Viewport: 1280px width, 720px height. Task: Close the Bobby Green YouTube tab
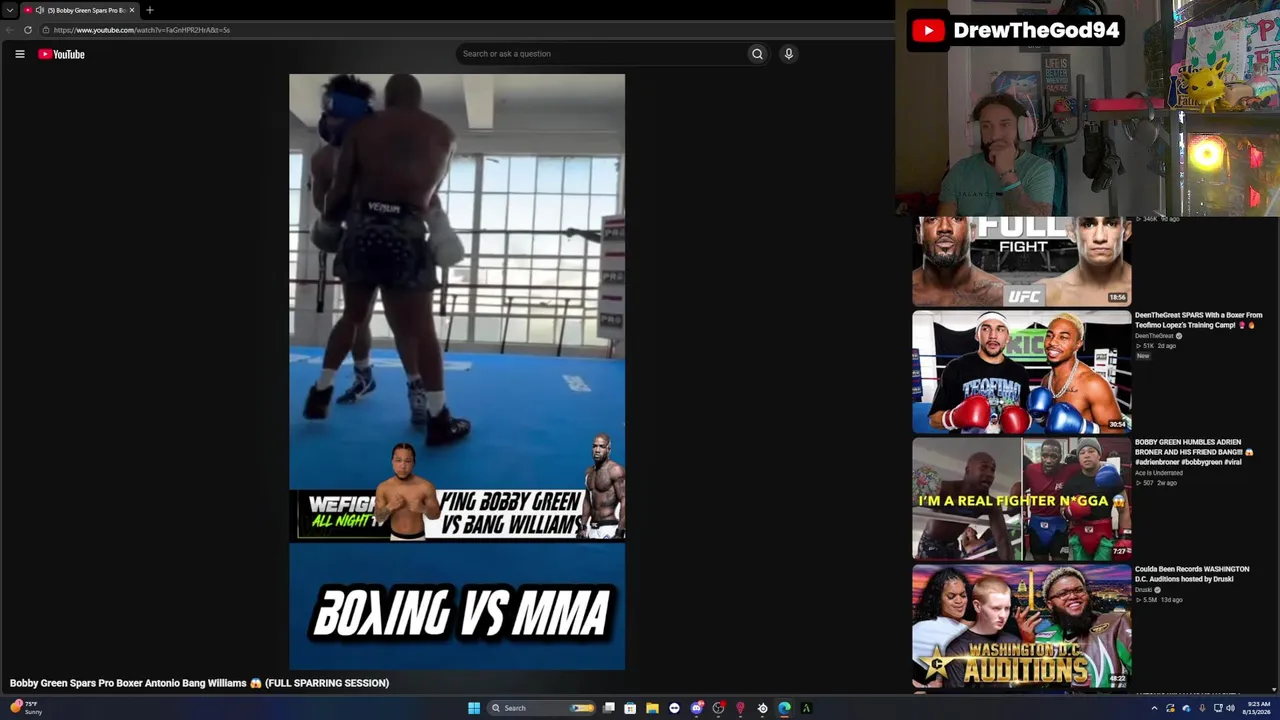point(131,10)
